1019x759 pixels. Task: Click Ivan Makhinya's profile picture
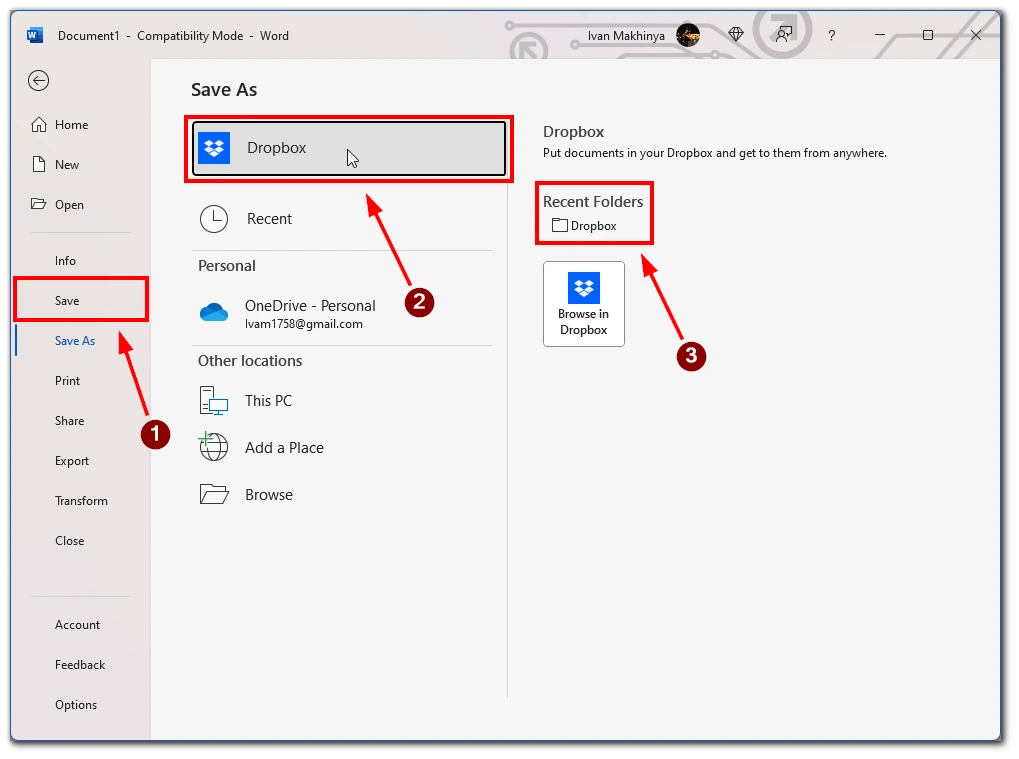(688, 35)
